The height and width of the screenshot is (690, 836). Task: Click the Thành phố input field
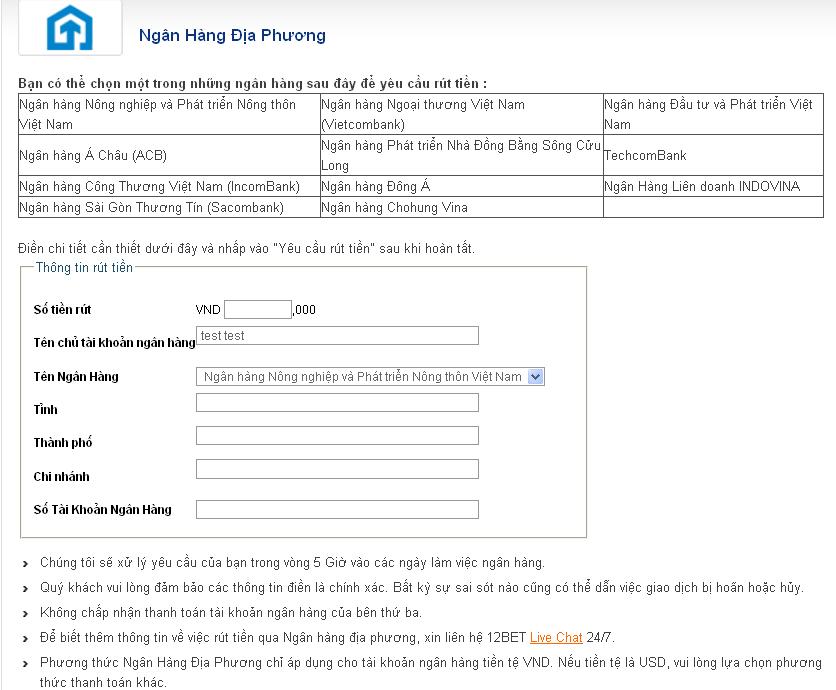point(337,436)
